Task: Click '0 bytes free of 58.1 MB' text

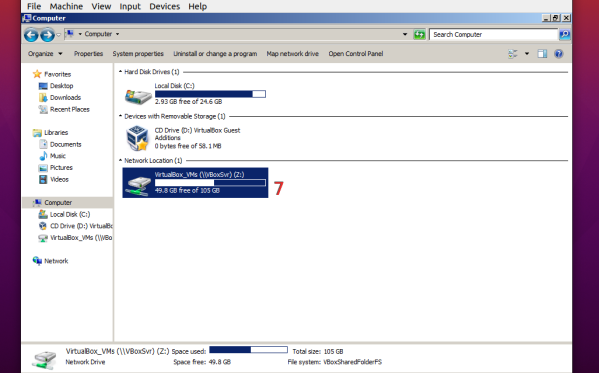Action: click(x=188, y=146)
